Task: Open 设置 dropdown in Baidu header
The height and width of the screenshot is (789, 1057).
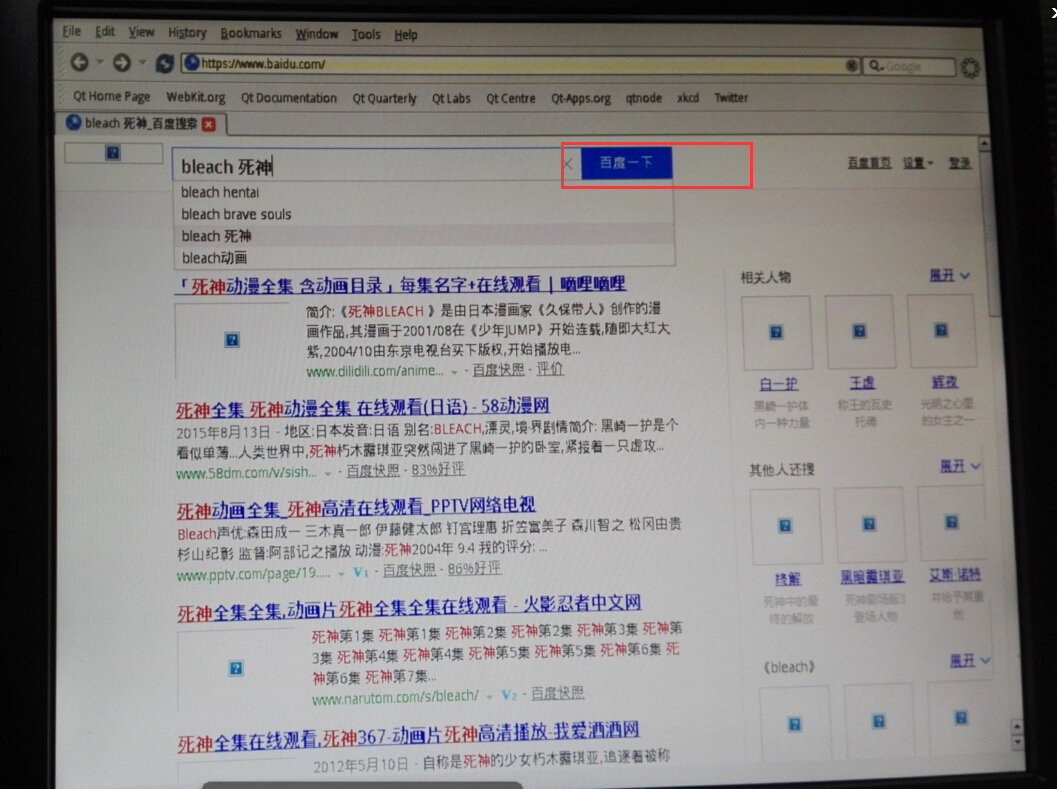Action: [x=918, y=163]
